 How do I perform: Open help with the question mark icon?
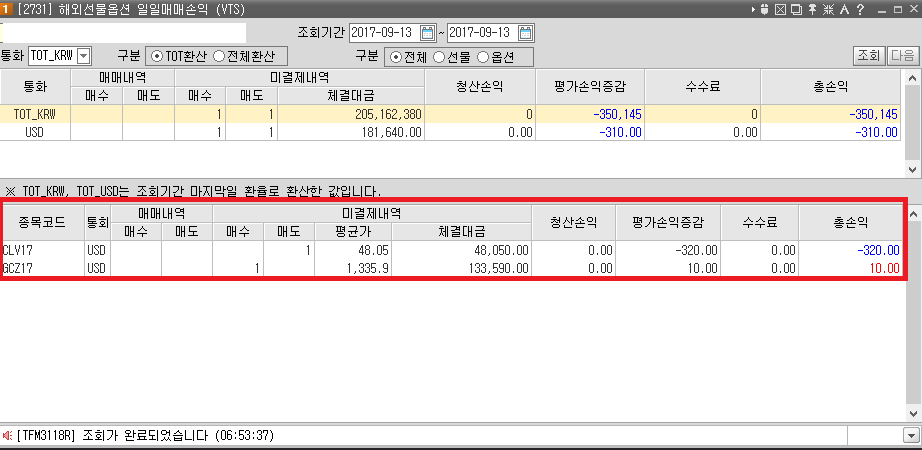(859, 9)
